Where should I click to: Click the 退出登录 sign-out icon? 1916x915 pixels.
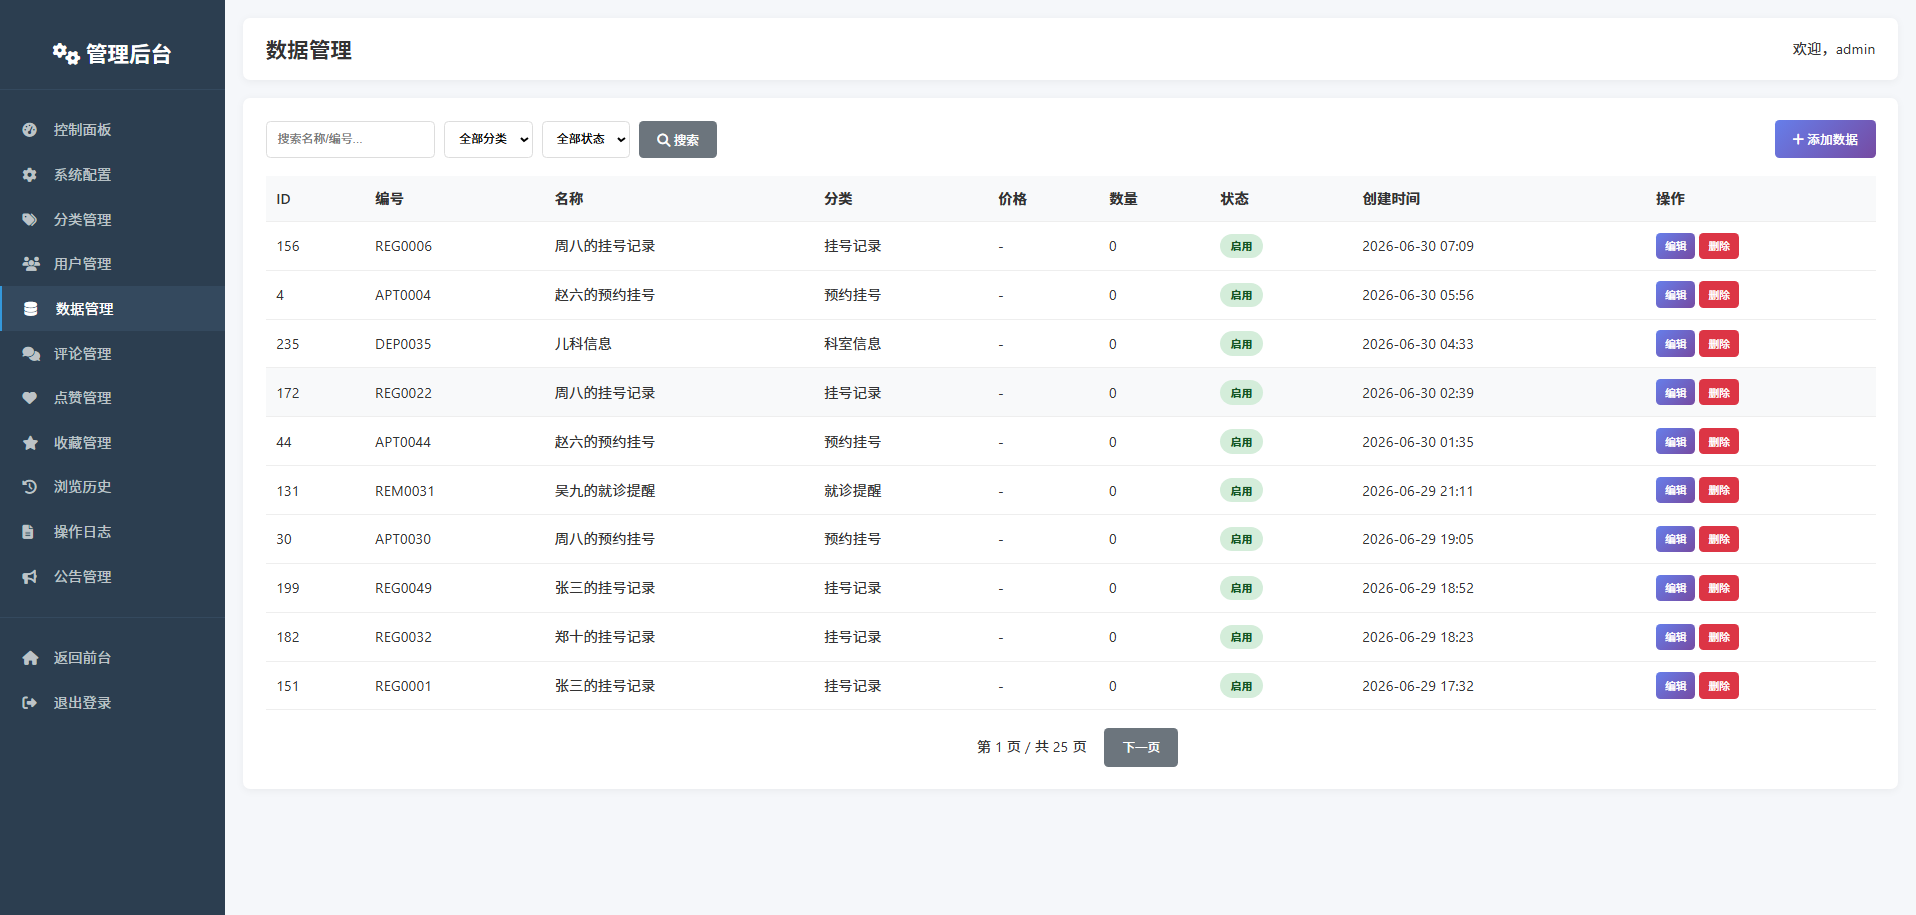pos(30,703)
